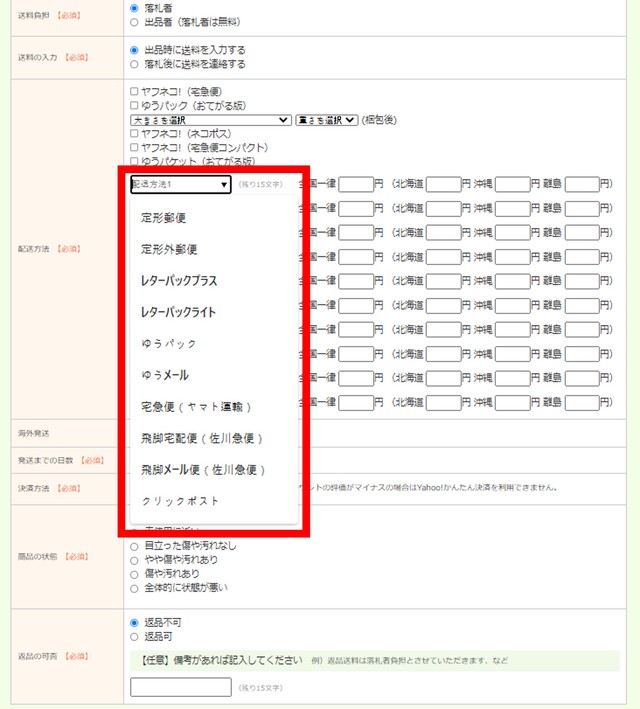Select 出品者 radio for shipping cost payer

point(135,21)
